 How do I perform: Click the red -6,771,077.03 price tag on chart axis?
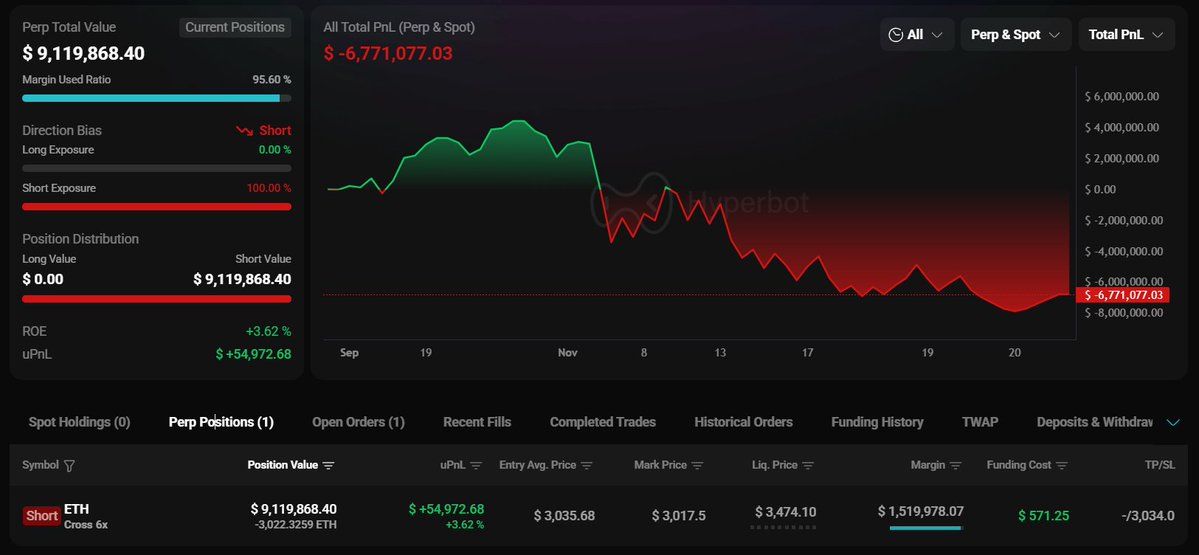[1123, 295]
